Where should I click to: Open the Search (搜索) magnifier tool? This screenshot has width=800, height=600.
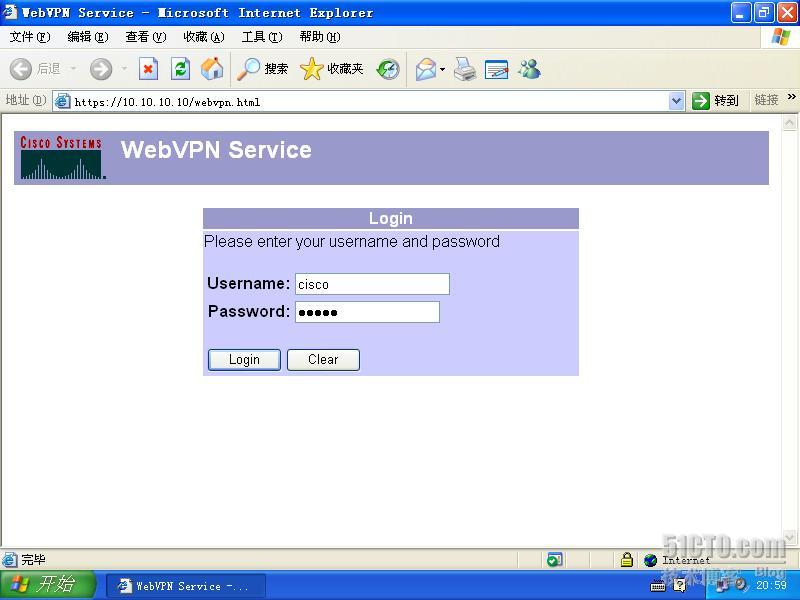coord(262,69)
